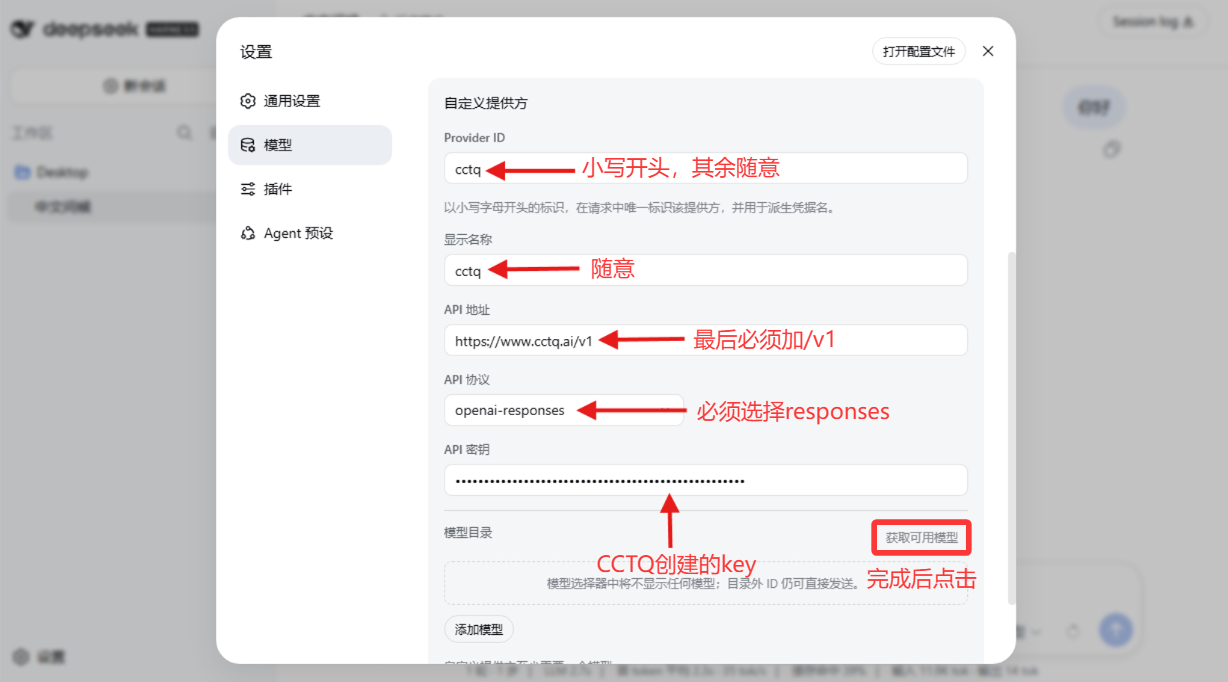This screenshot has height=682, width=1228.
Task: Click the 模型目录 label
Action: tap(468, 533)
